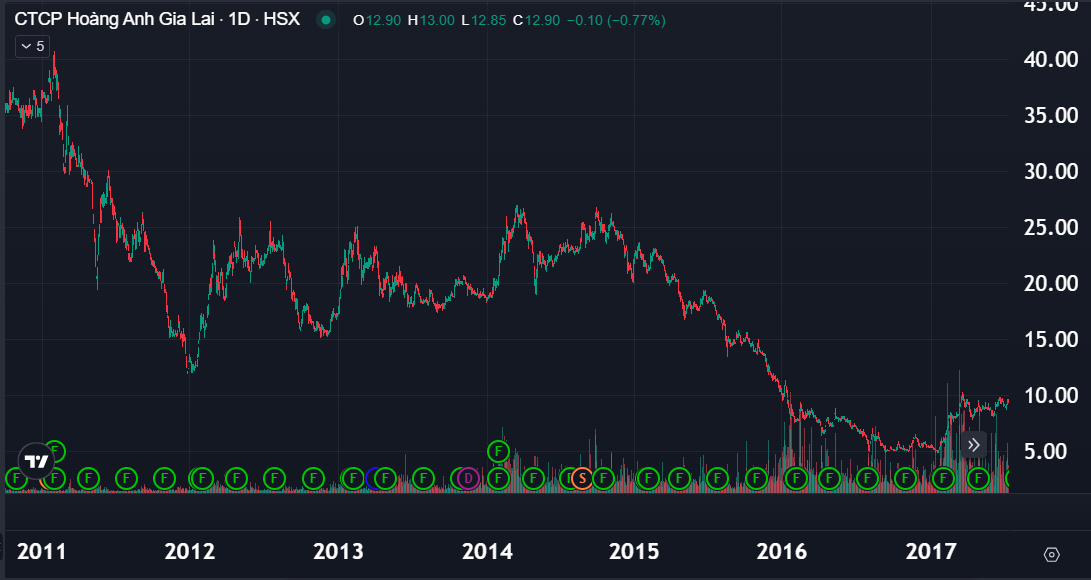Open the CTCP Hoàng Anh Gia Lai symbol title
The image size is (1091, 580).
pos(114,19)
